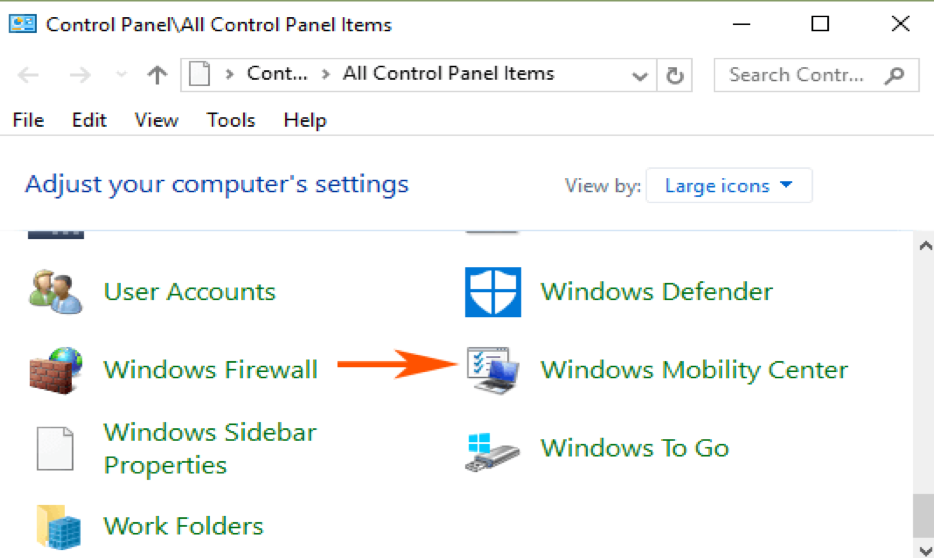Refresh the Control Panel view

tap(676, 75)
